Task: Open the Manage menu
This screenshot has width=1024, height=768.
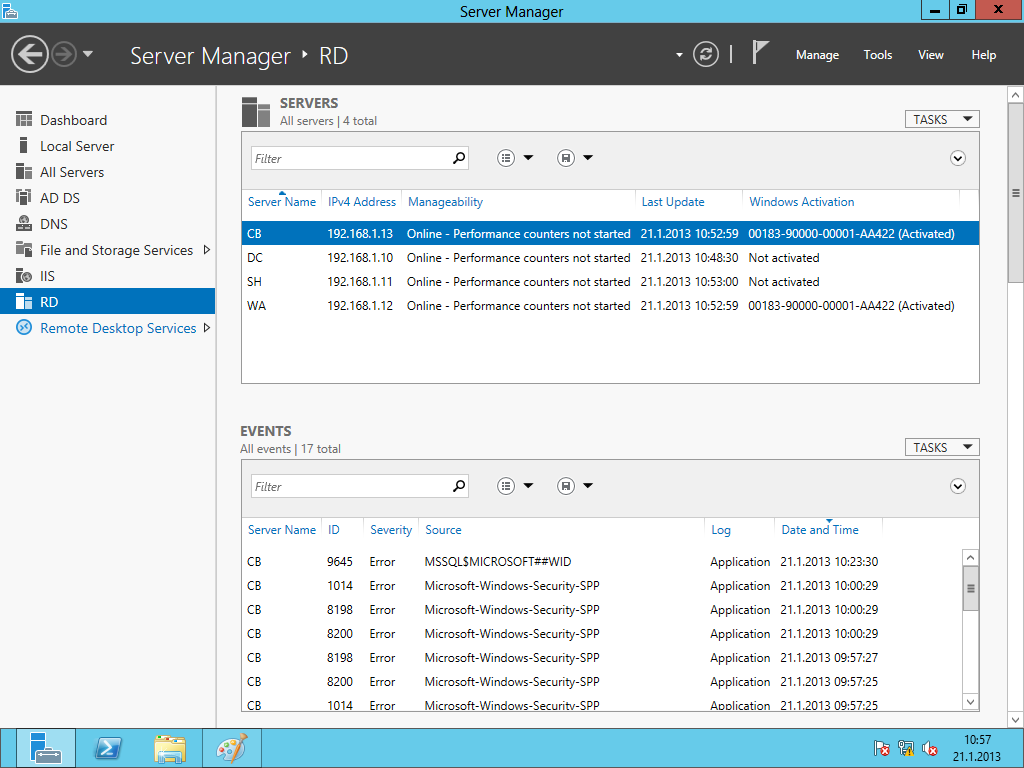Action: pyautogui.click(x=817, y=55)
